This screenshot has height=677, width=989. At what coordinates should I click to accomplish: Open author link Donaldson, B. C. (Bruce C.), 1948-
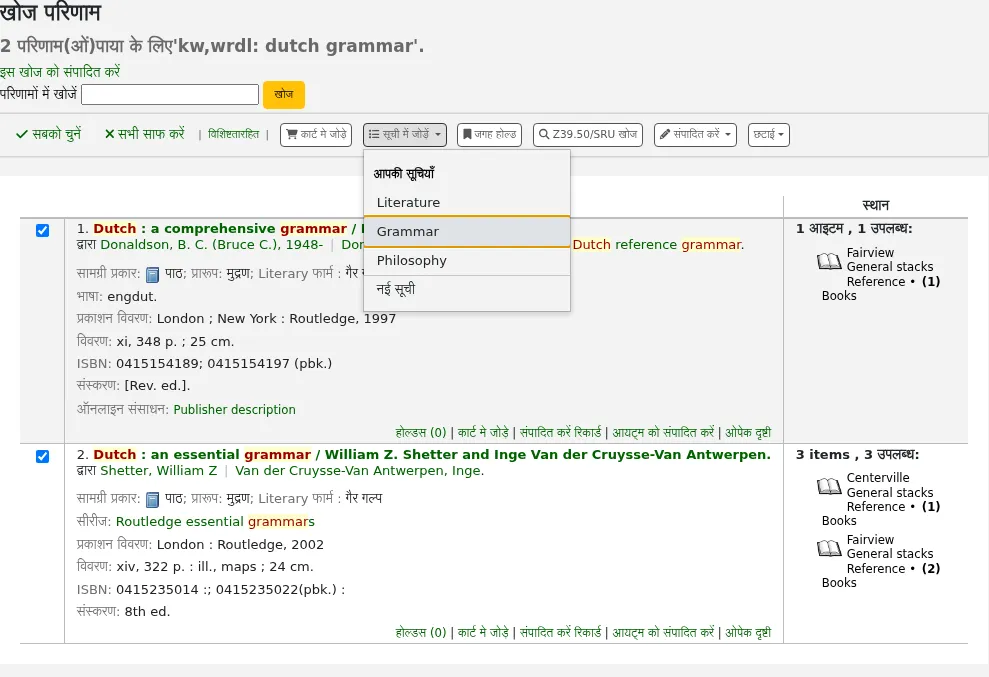tap(211, 245)
